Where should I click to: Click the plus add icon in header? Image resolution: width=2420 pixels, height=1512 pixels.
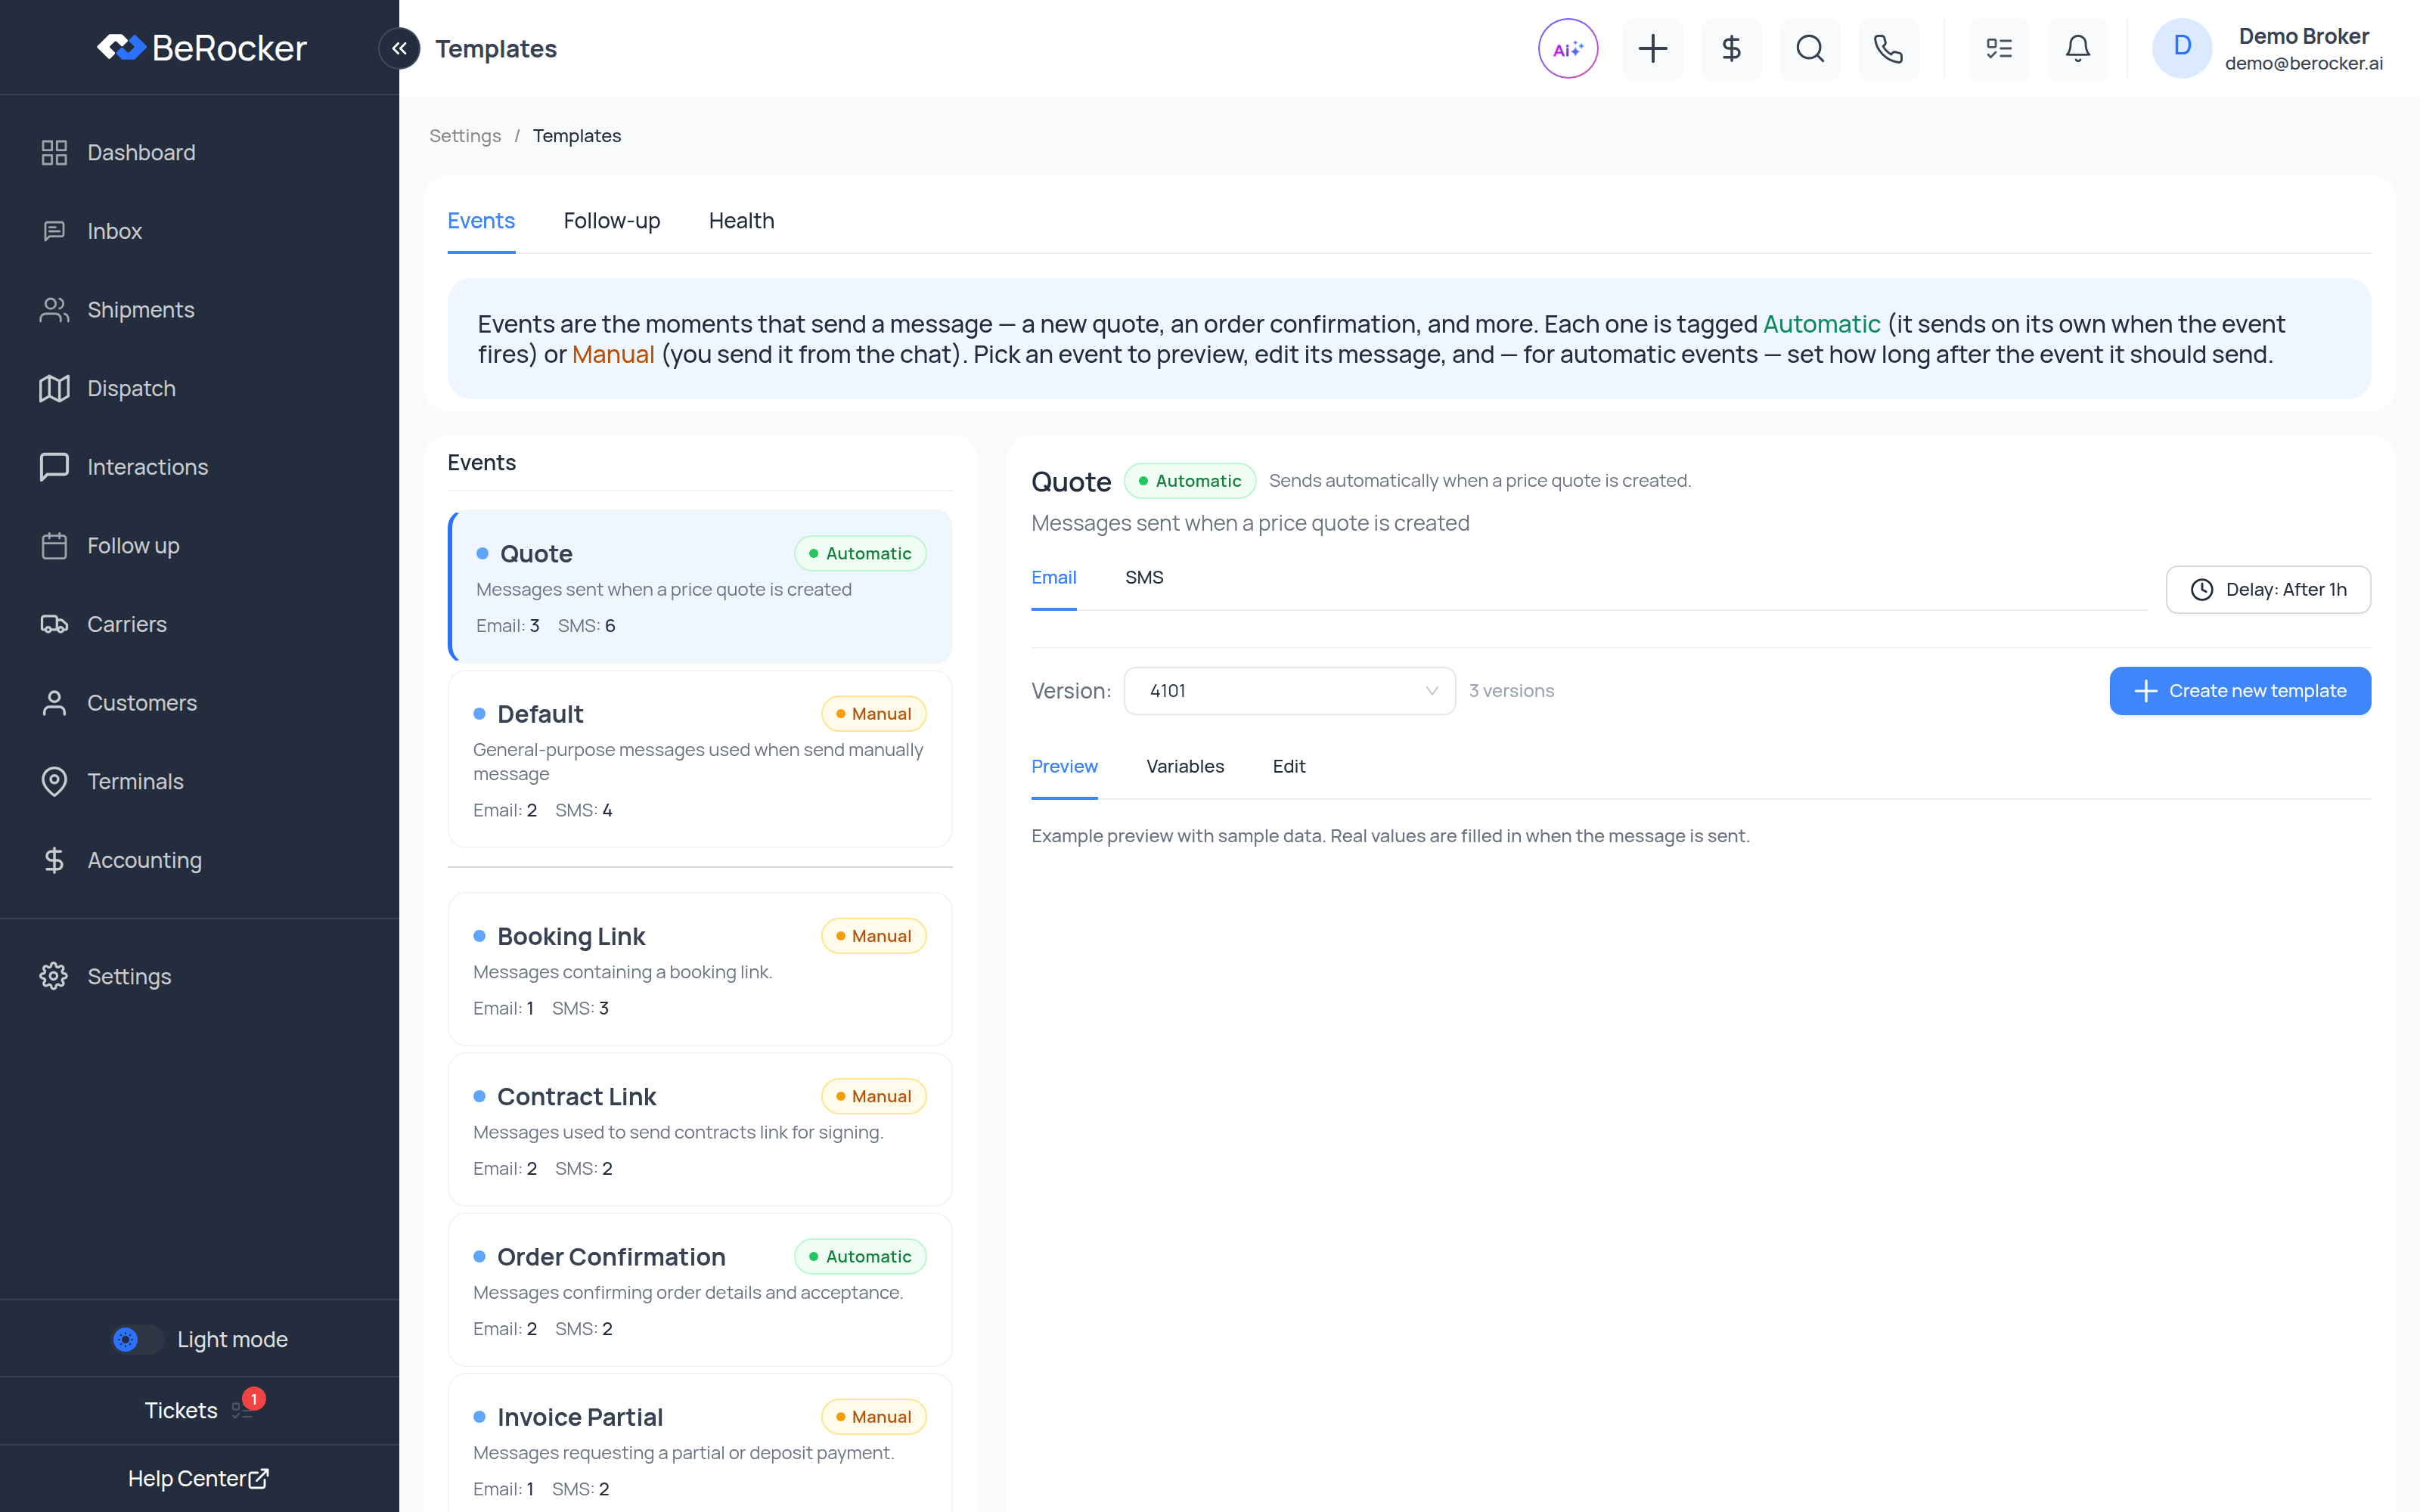pyautogui.click(x=1652, y=48)
